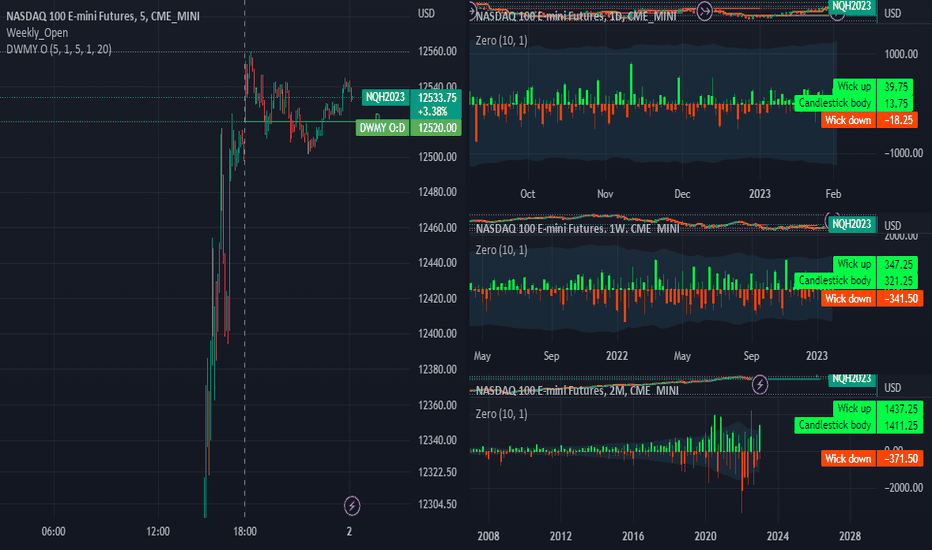Screen dimensions: 932x550
Task: Open the 1D NASDAQ 100 E-mini Futures title
Action: tap(576, 16)
